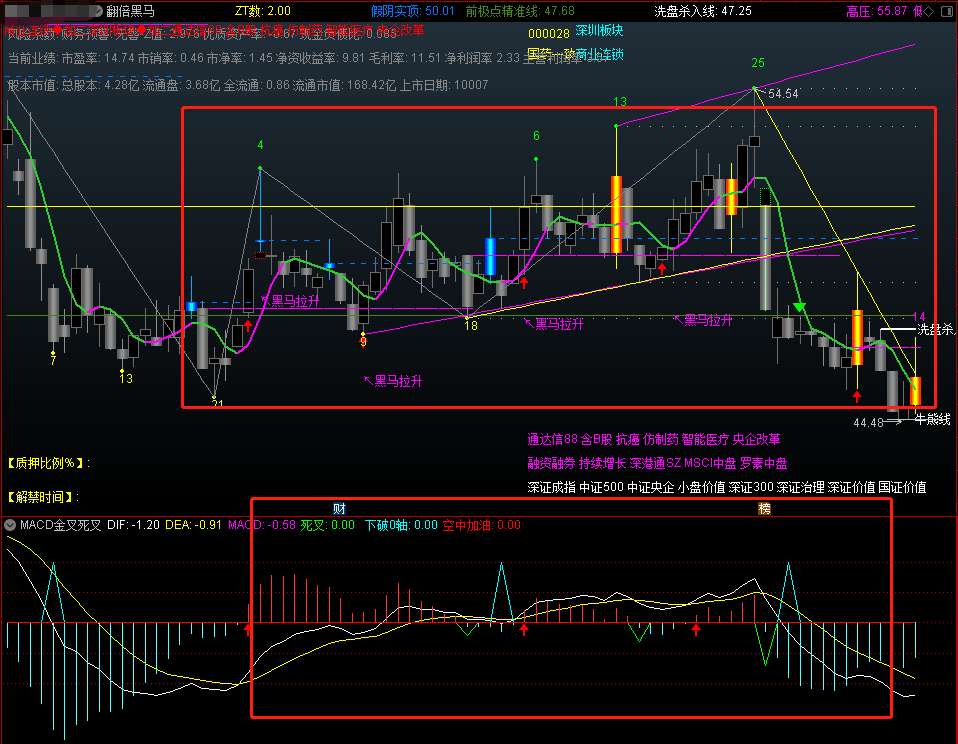
Task: Select the 深圳板块 sector link
Action: coord(599,31)
